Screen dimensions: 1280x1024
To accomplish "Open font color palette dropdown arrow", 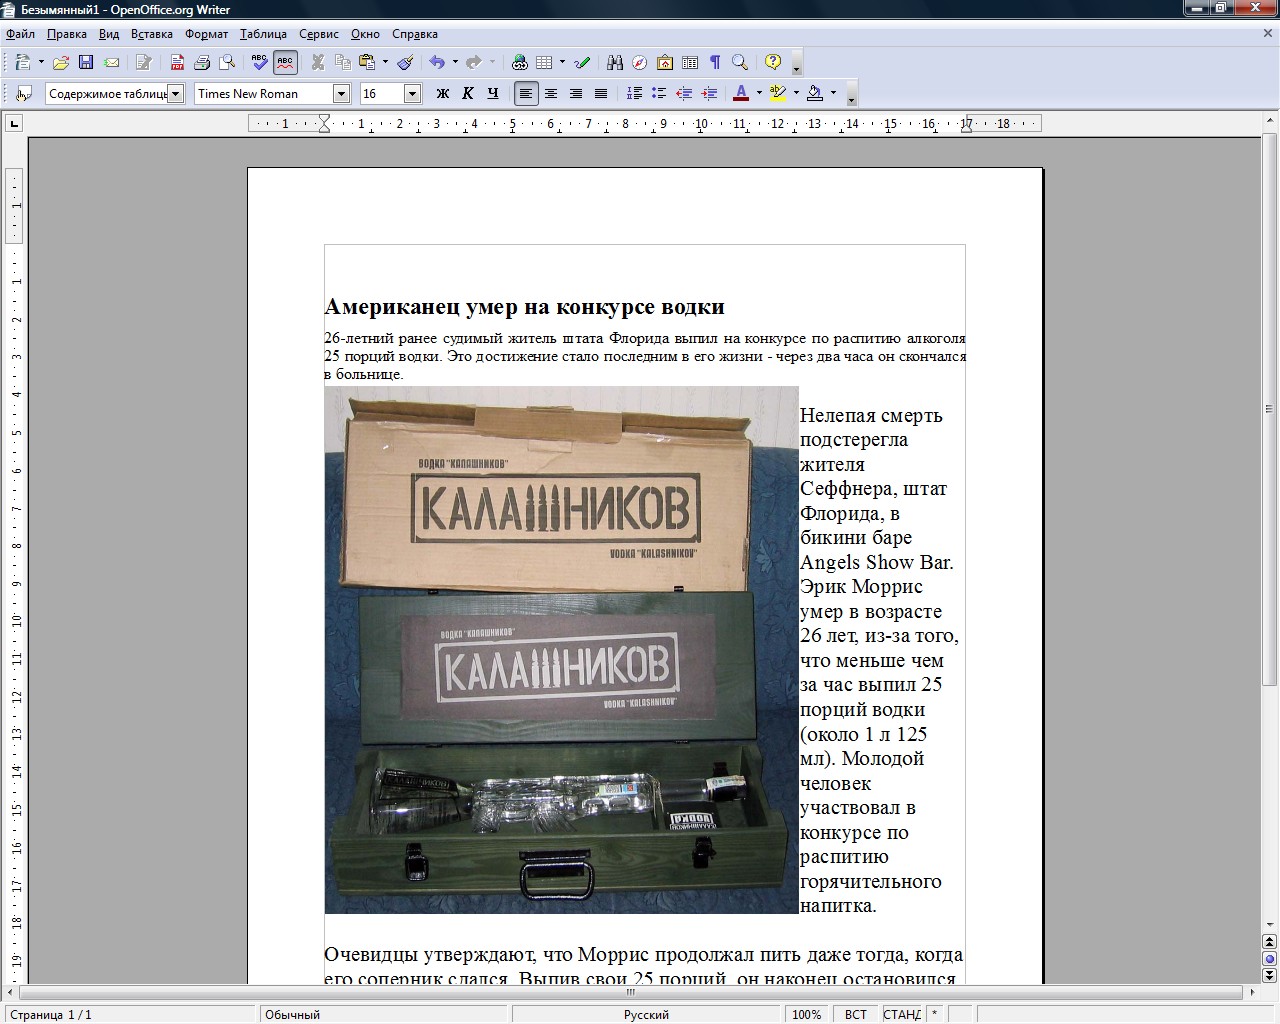I will pos(759,93).
